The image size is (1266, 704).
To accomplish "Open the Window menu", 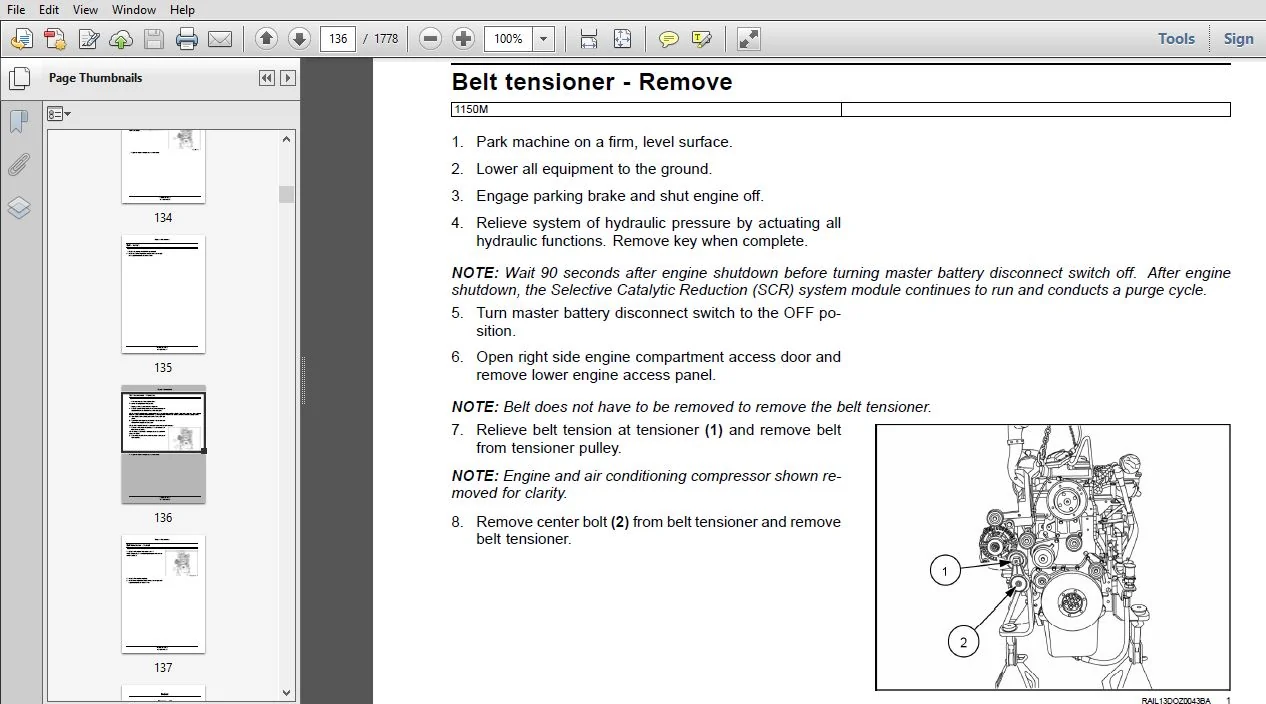I will [133, 9].
